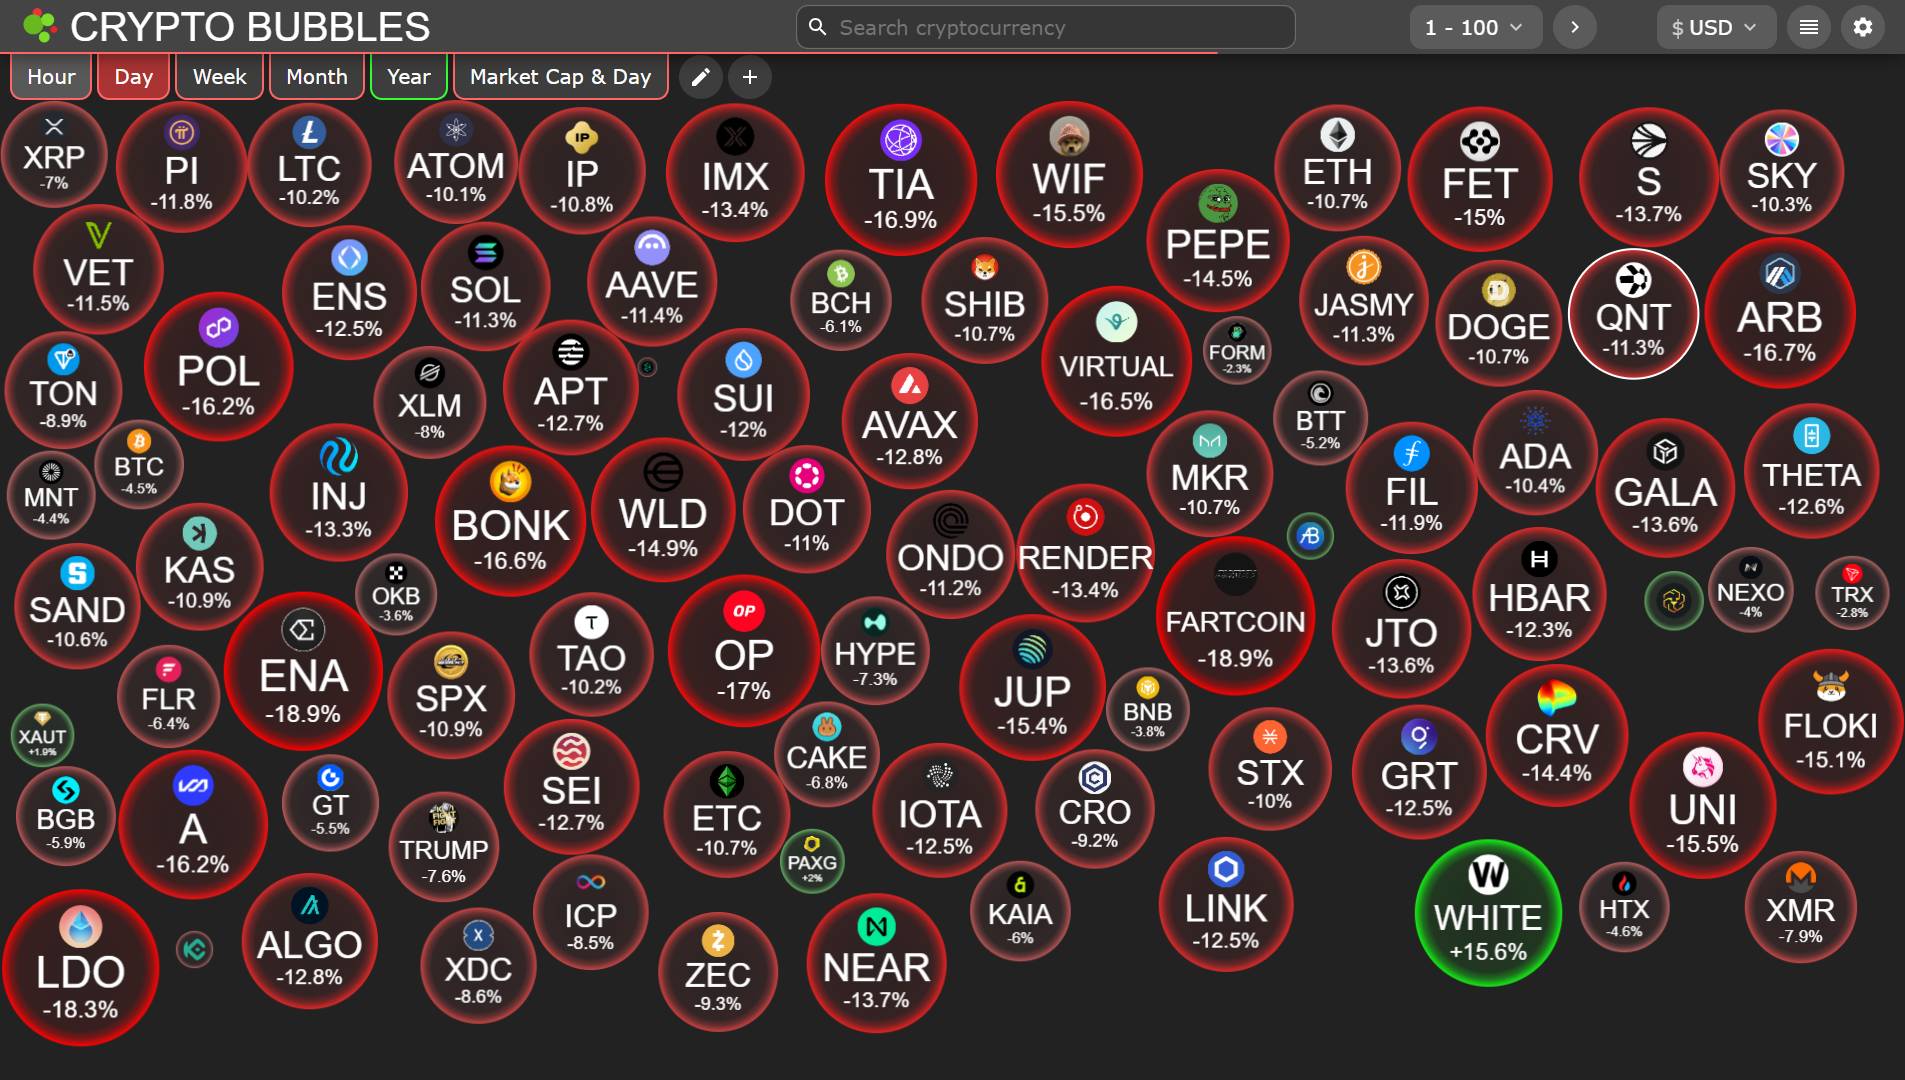Open the POL -16.2% bubble
This screenshot has width=1905, height=1080.
click(x=219, y=367)
